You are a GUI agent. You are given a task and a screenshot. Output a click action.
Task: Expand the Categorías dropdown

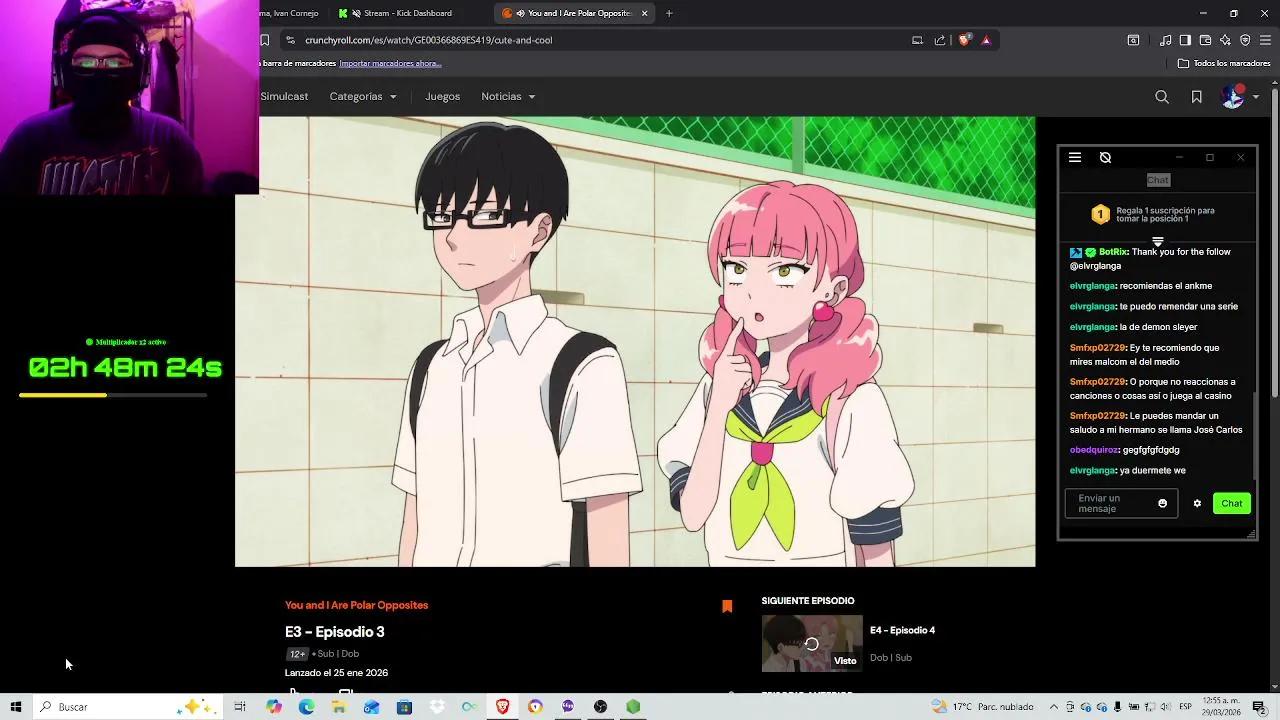pos(363,97)
